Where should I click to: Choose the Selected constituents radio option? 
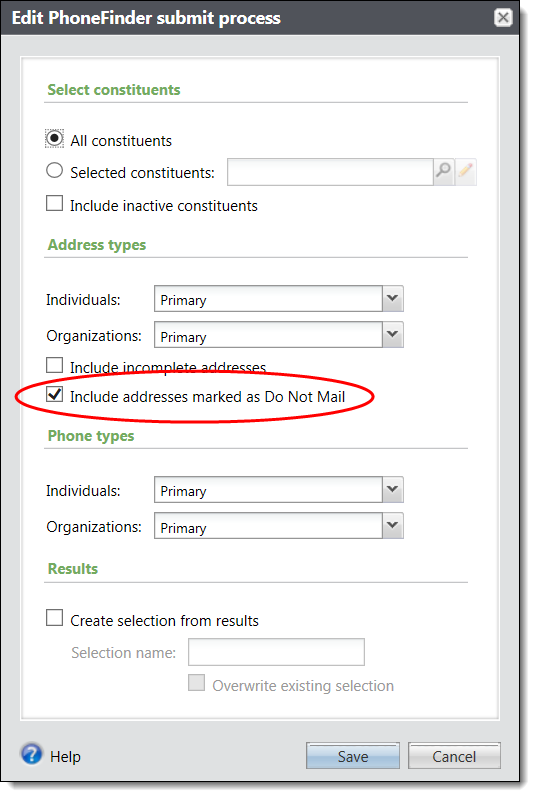click(54, 170)
